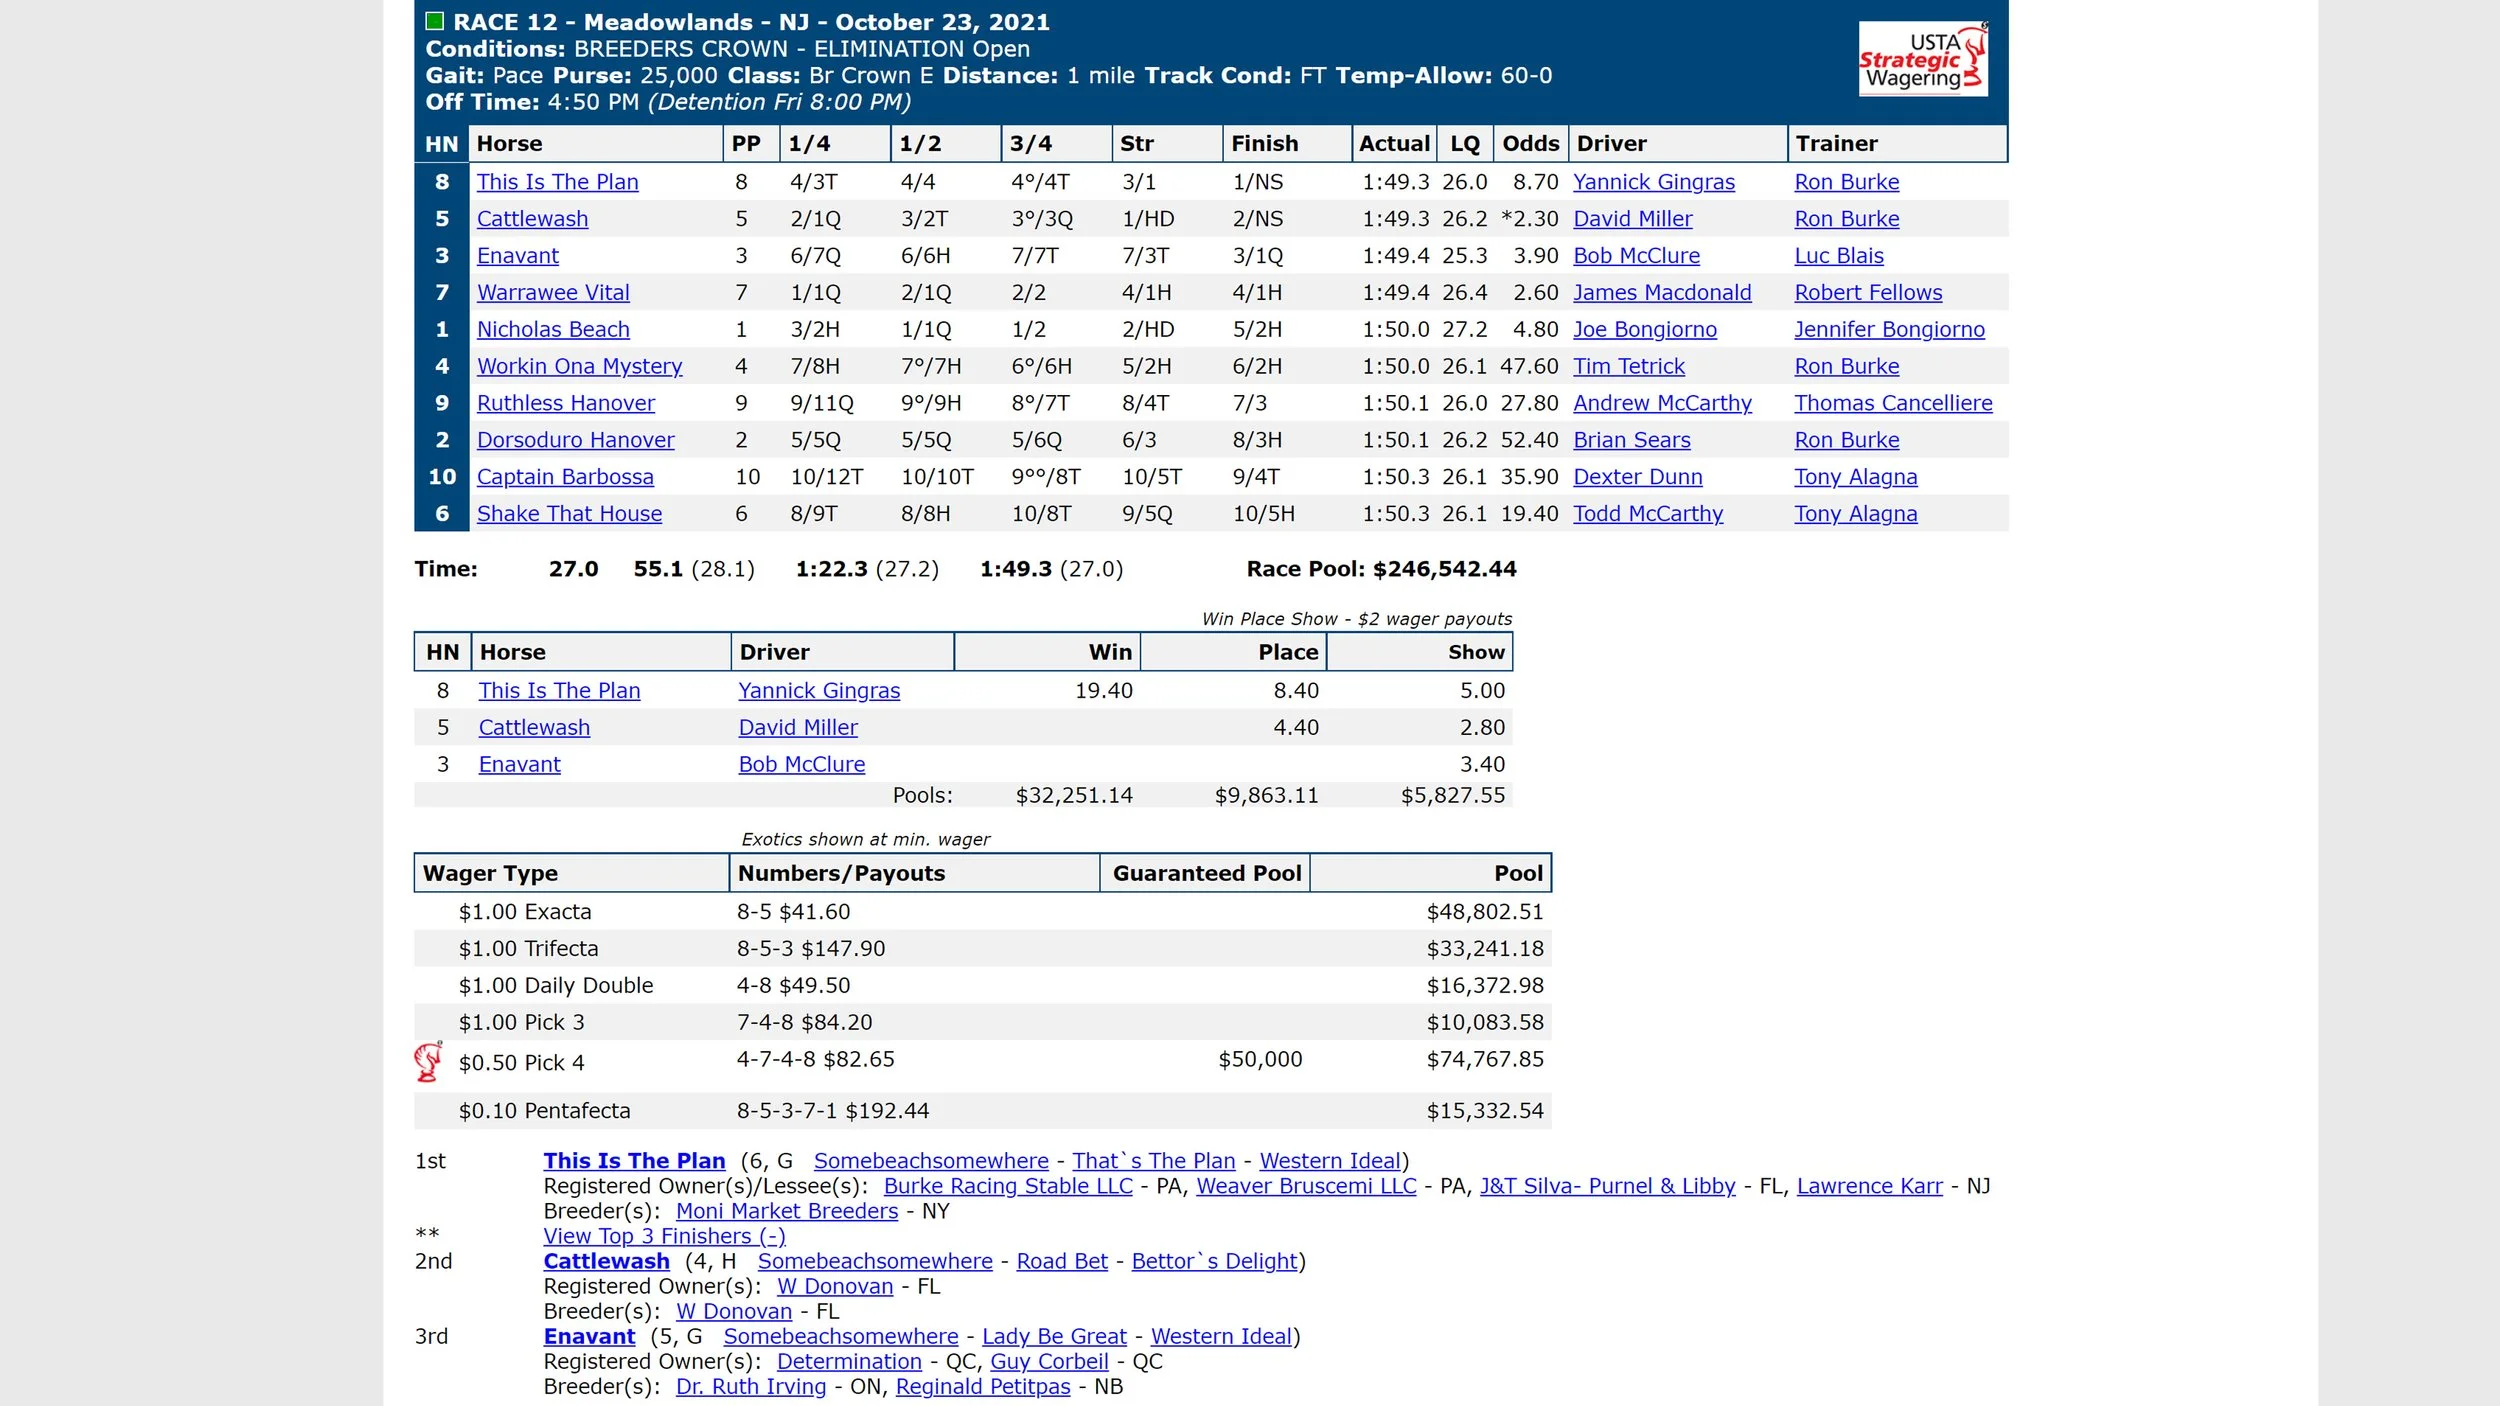The width and height of the screenshot is (2500, 1406).
Task: Open driver James Macdonald link
Action: click(x=1662, y=293)
